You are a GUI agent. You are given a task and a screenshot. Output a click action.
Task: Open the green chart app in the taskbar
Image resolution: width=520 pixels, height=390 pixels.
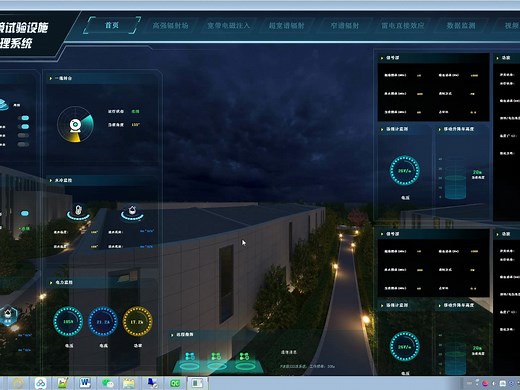63,383
